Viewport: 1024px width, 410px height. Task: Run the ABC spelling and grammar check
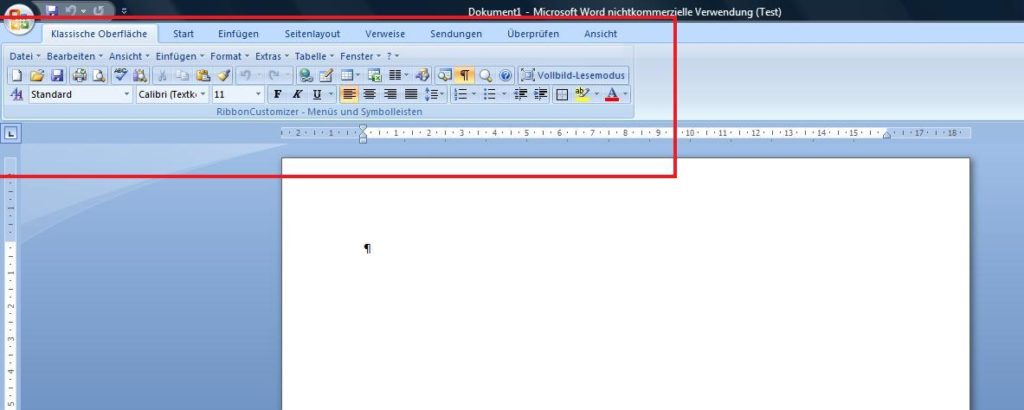[120, 75]
